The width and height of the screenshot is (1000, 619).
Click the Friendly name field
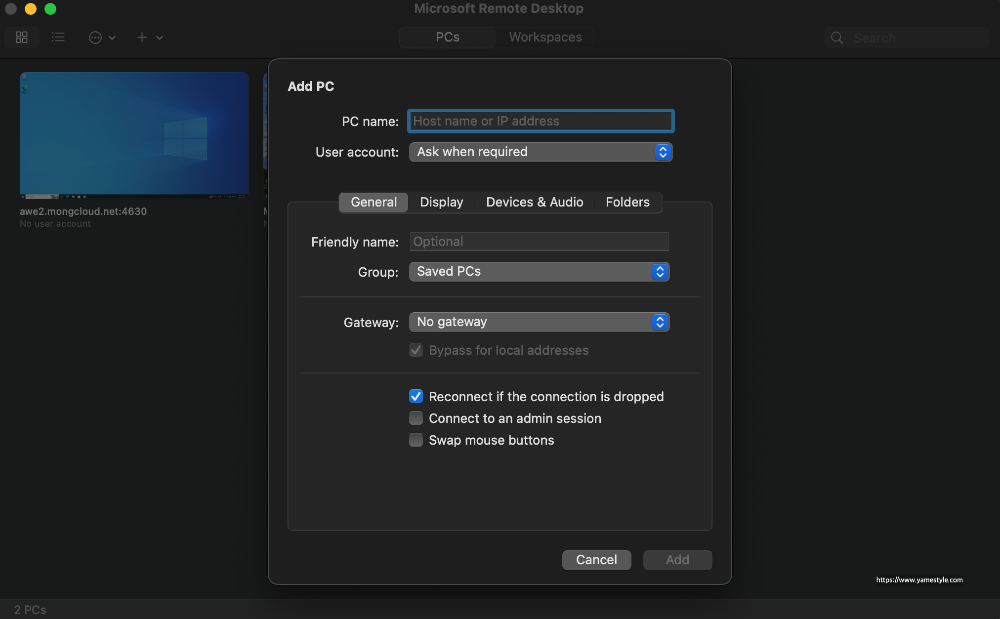[x=539, y=242]
